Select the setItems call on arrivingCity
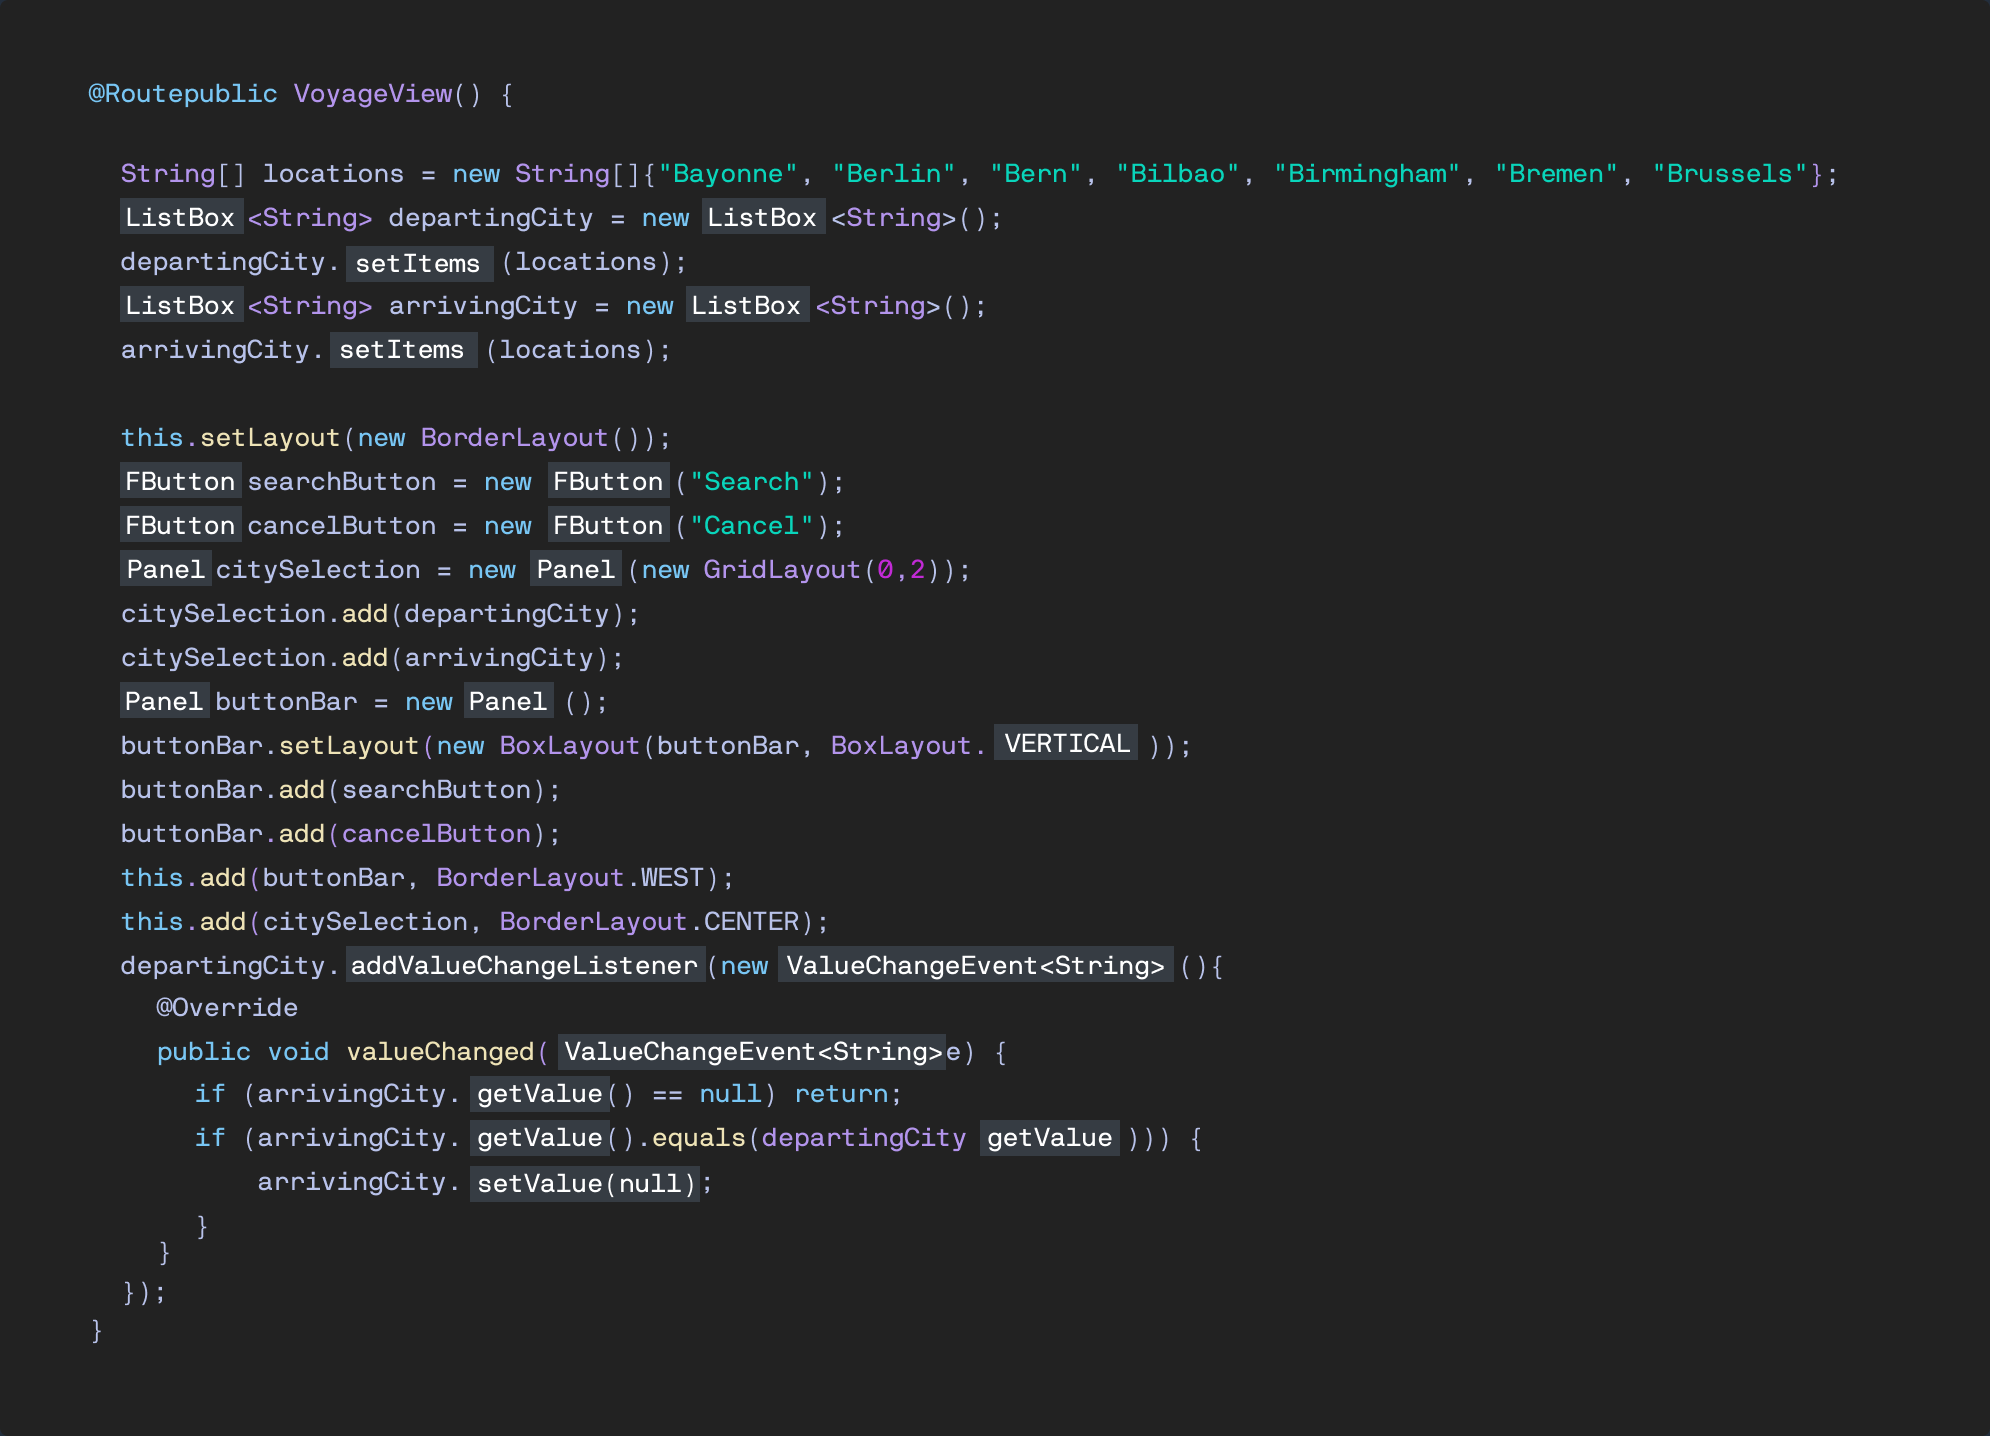This screenshot has height=1436, width=1990. coord(403,349)
